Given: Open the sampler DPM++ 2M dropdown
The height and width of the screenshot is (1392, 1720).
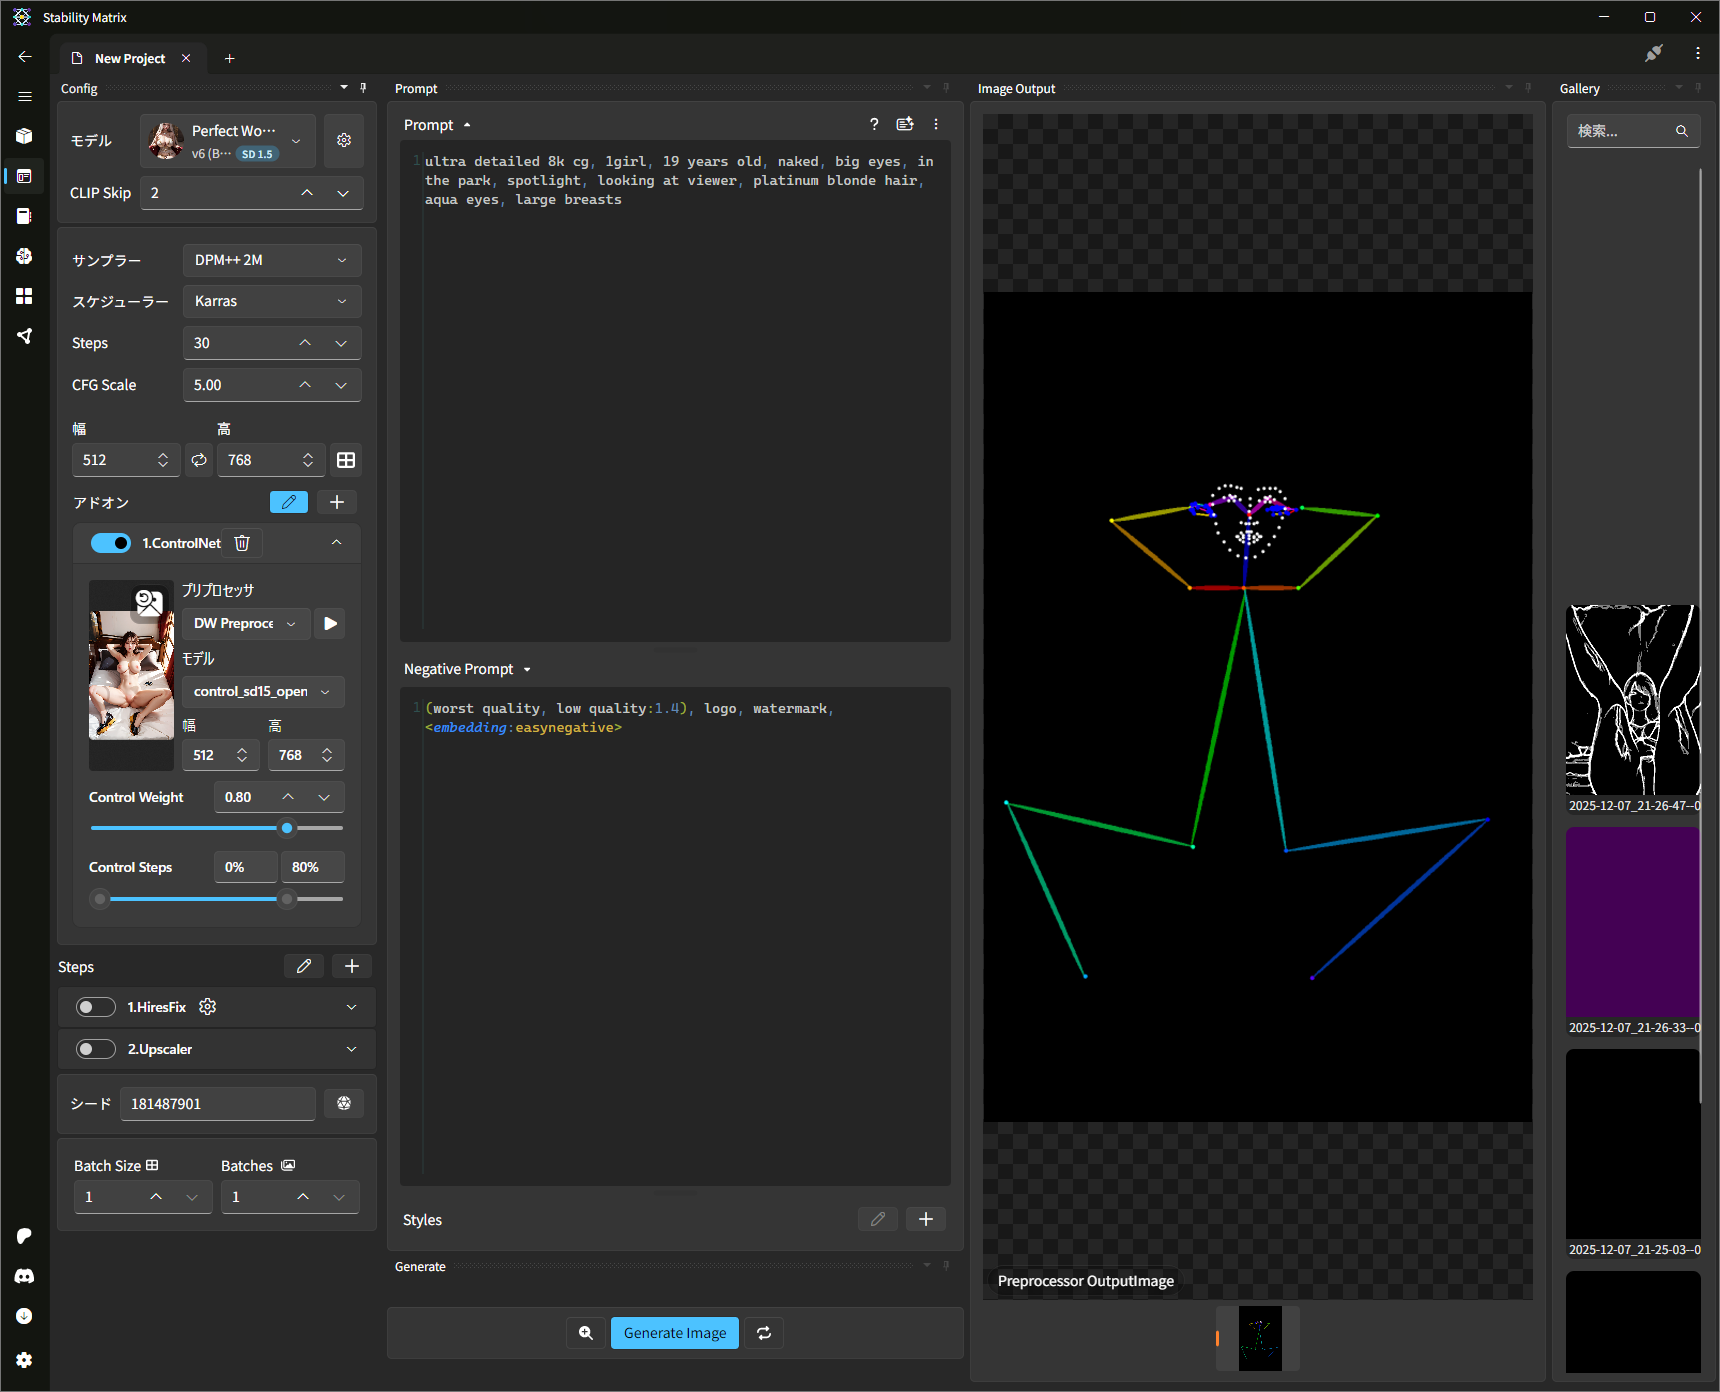Looking at the screenshot, I should [x=271, y=260].
